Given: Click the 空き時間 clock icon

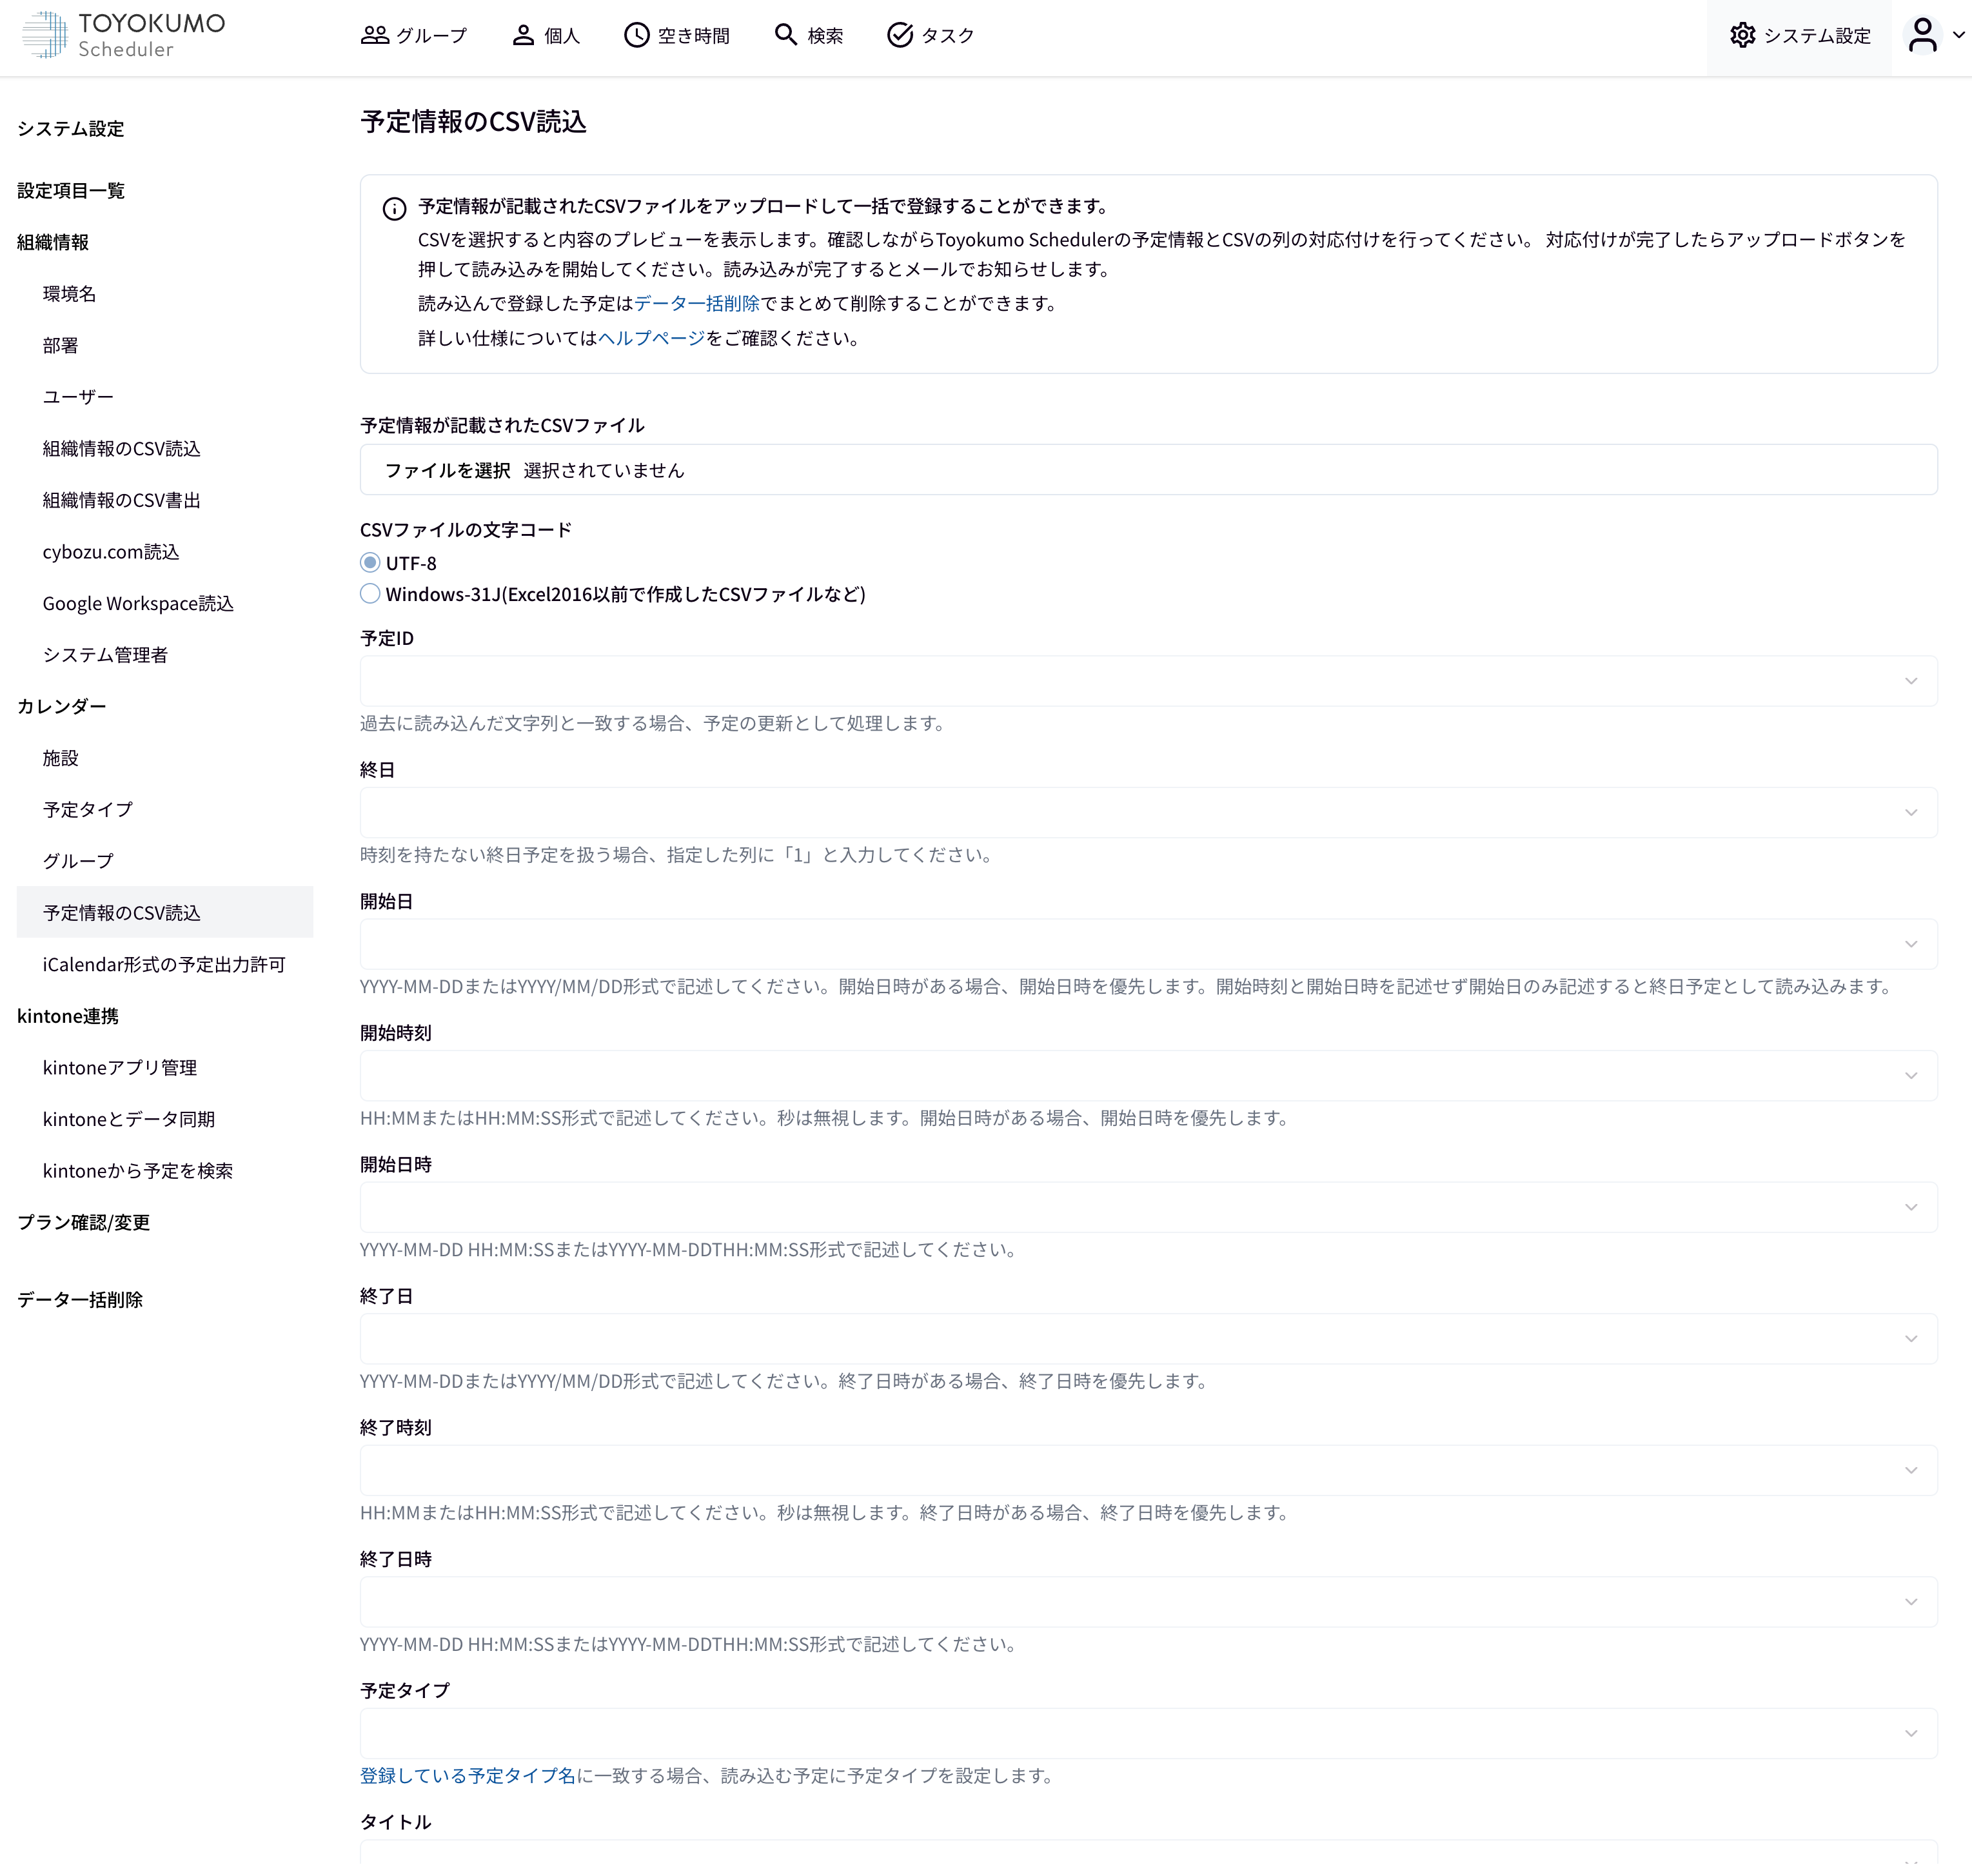Looking at the screenshot, I should [636, 35].
